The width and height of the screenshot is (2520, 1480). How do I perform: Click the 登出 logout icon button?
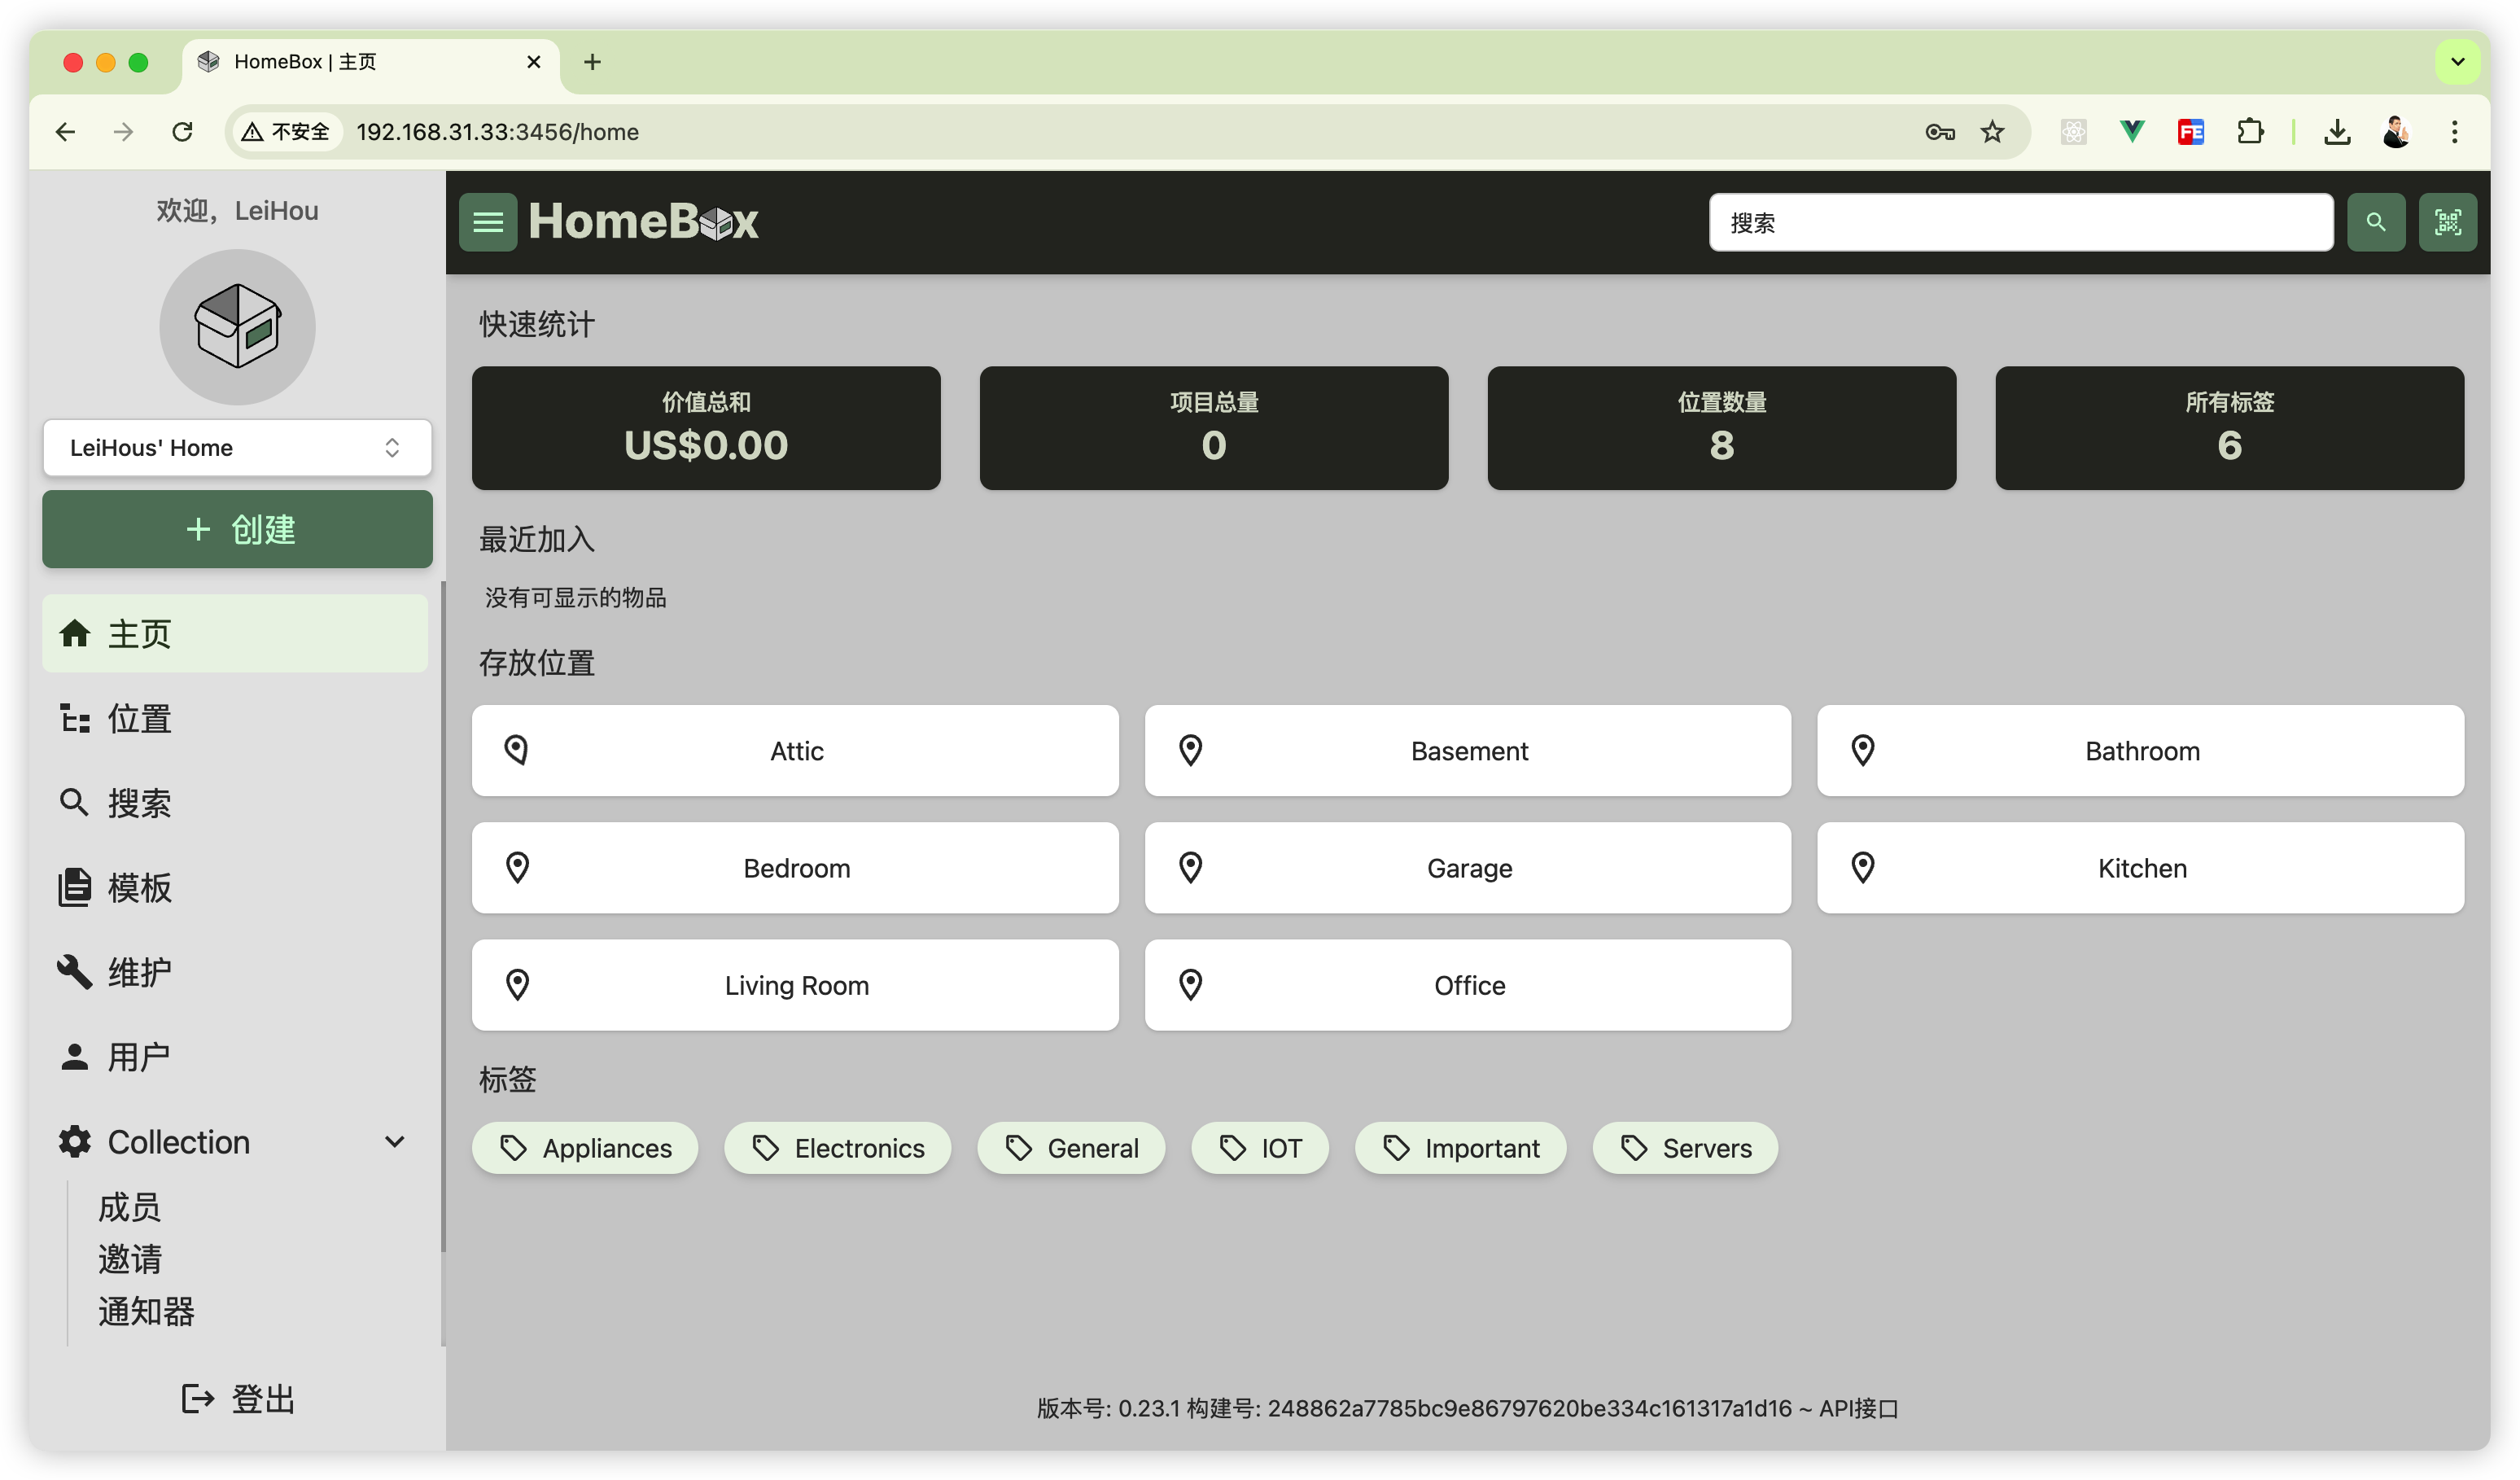click(197, 1398)
